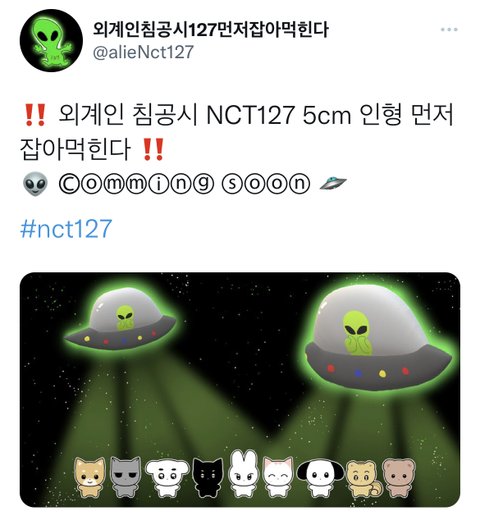The width and height of the screenshot is (480, 525).
Task: Click the grey alien face emoji
Action: (x=35, y=183)
